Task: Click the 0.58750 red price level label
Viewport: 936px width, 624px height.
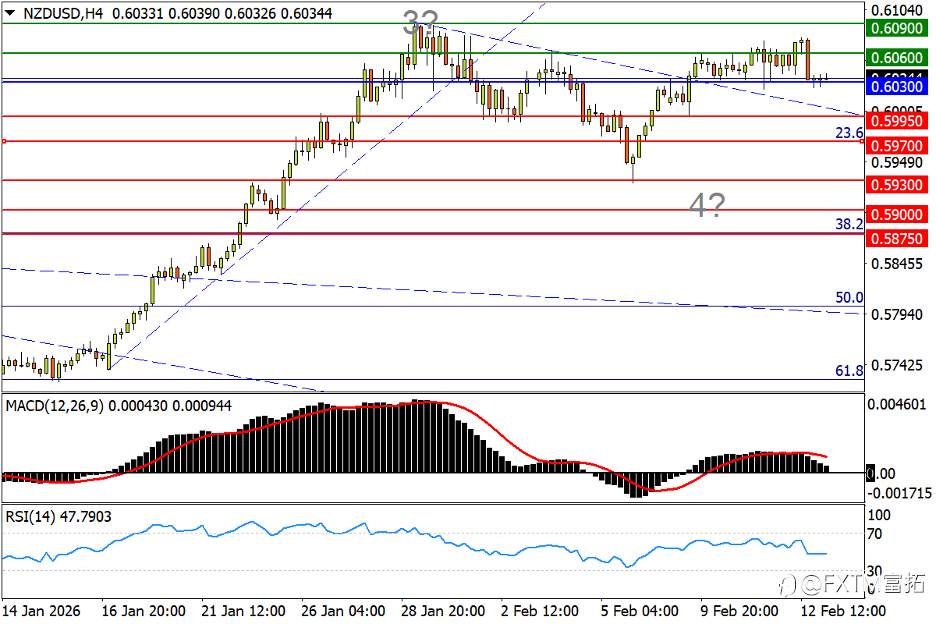Action: tap(897, 238)
